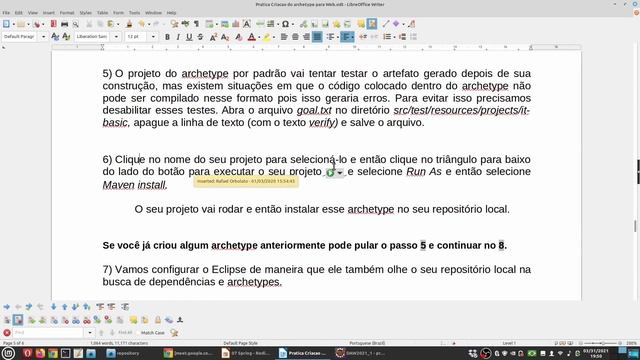The height and width of the screenshot is (360, 640).
Task: Open the Table menu
Action: click(x=102, y=13)
